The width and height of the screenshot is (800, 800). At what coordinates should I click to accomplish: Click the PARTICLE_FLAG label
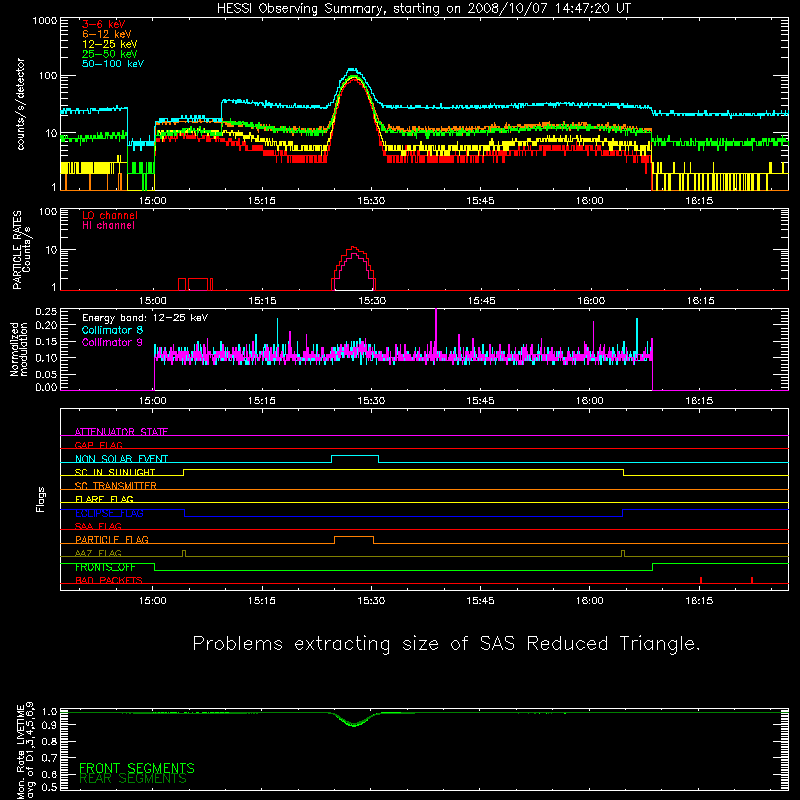pos(112,539)
